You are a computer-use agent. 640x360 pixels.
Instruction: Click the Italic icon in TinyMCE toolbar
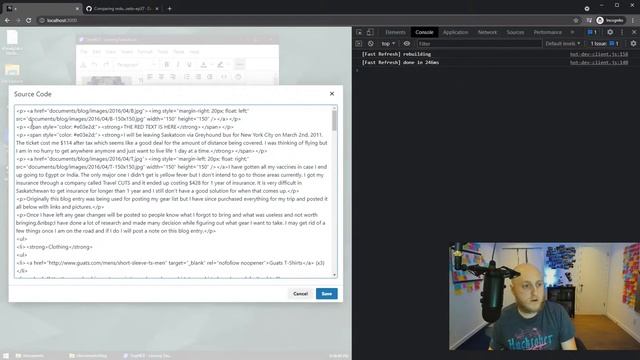pyautogui.click(x=178, y=64)
